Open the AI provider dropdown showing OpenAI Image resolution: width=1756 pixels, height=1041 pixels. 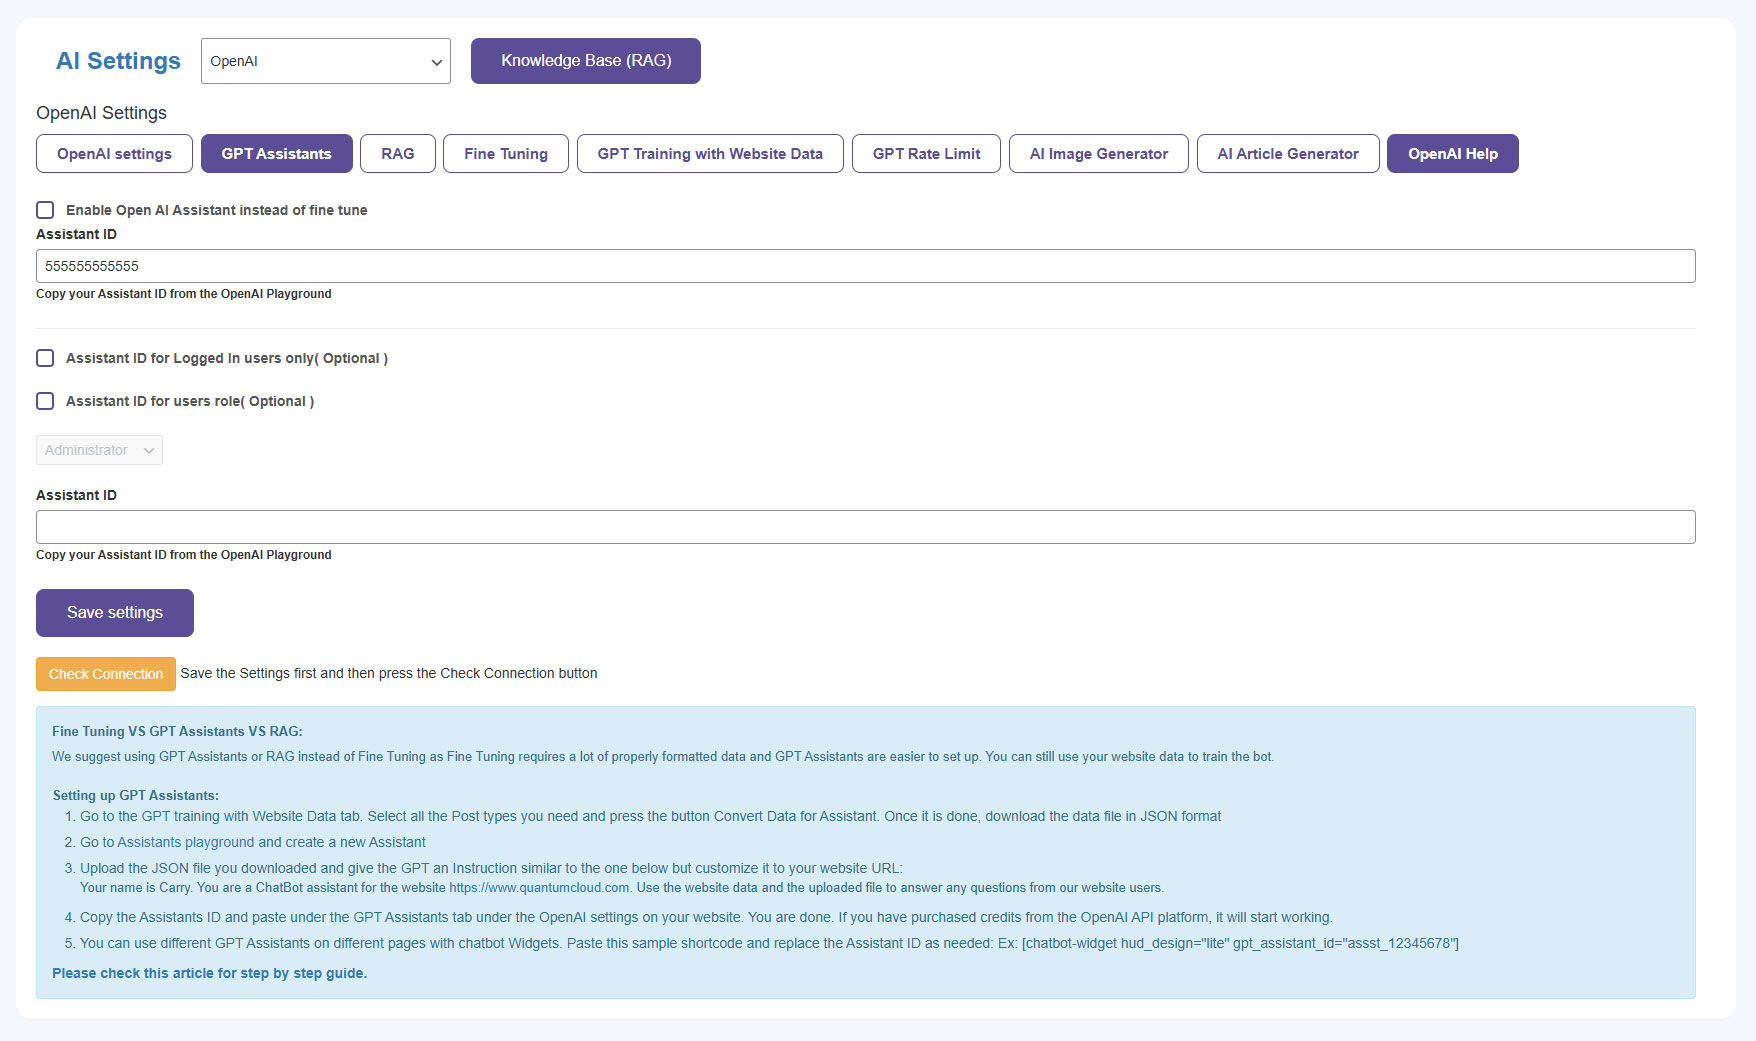(325, 61)
